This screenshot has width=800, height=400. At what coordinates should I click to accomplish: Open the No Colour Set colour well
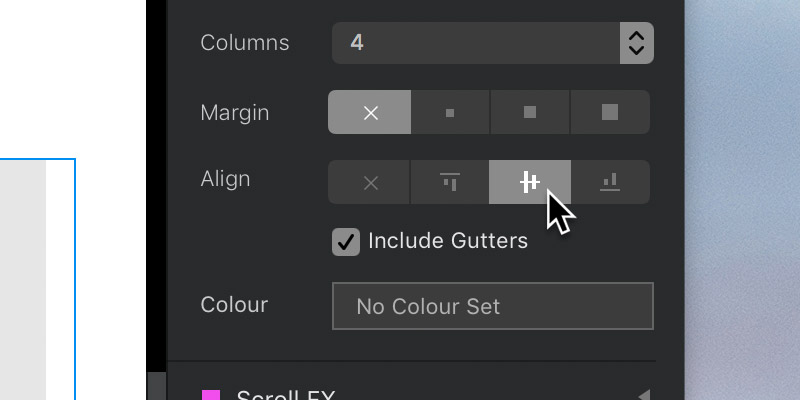click(x=493, y=306)
